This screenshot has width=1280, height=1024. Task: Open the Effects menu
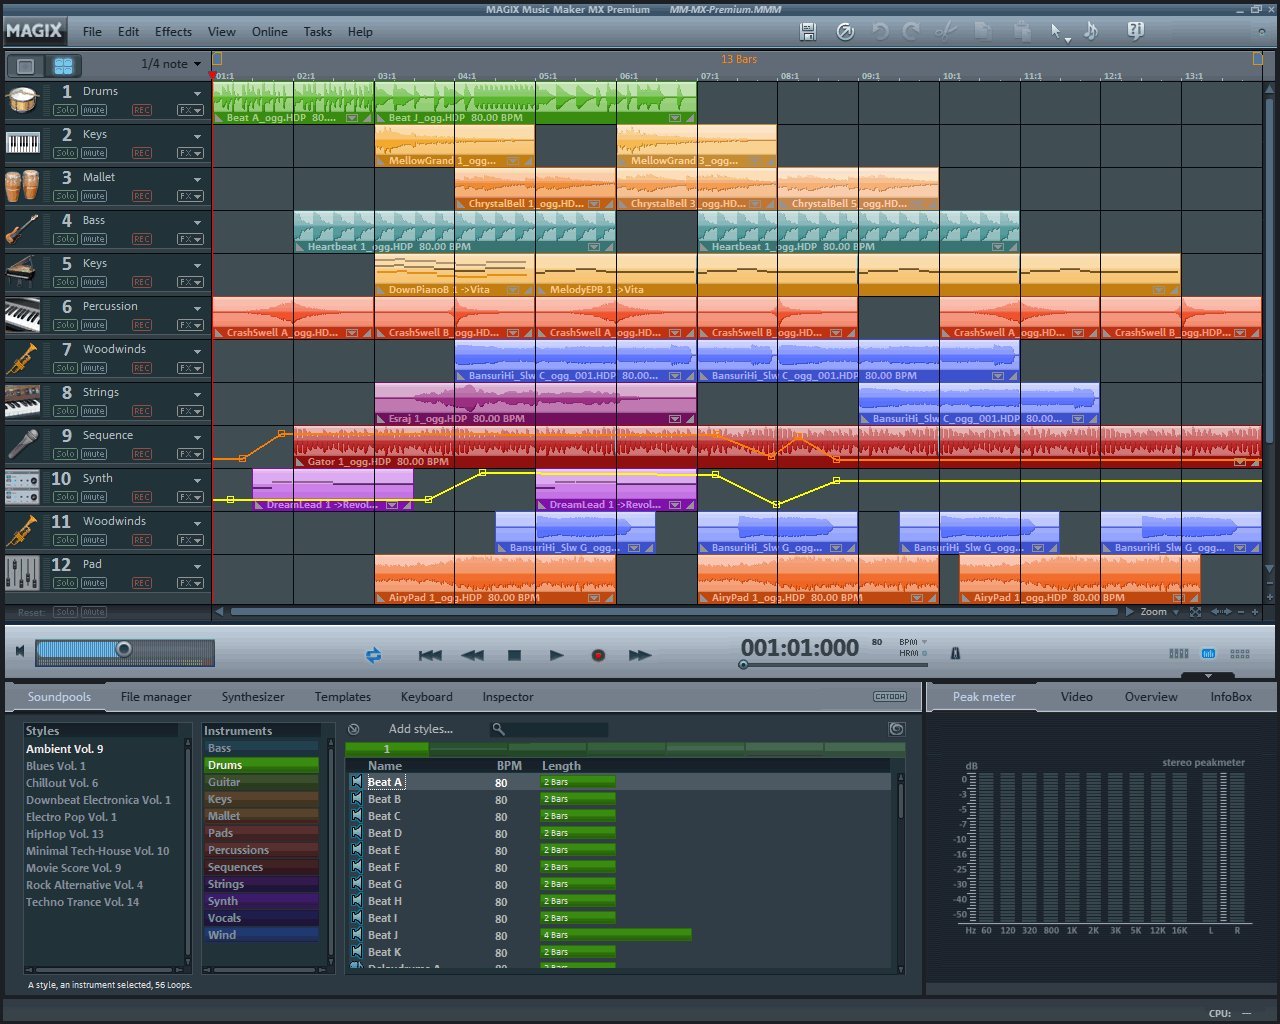pyautogui.click(x=173, y=31)
